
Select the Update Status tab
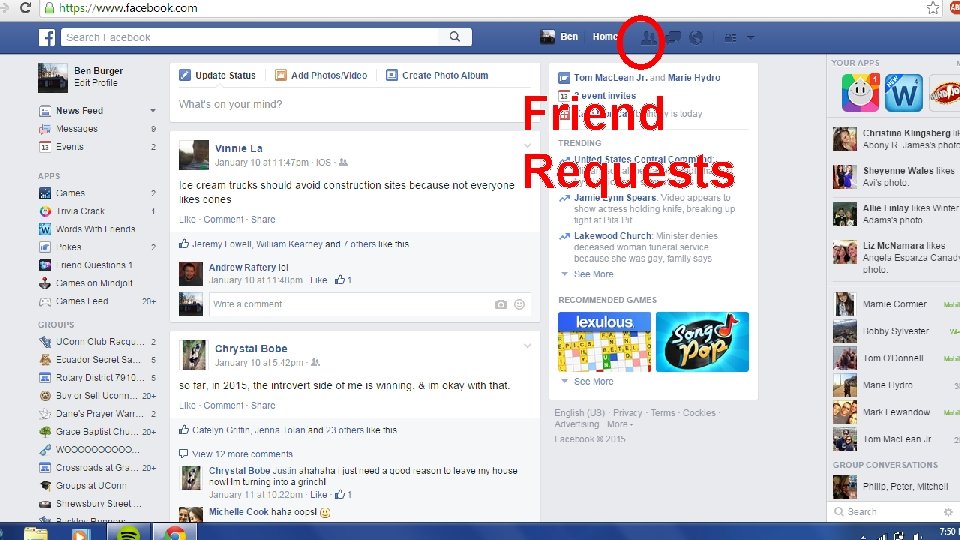[x=217, y=75]
